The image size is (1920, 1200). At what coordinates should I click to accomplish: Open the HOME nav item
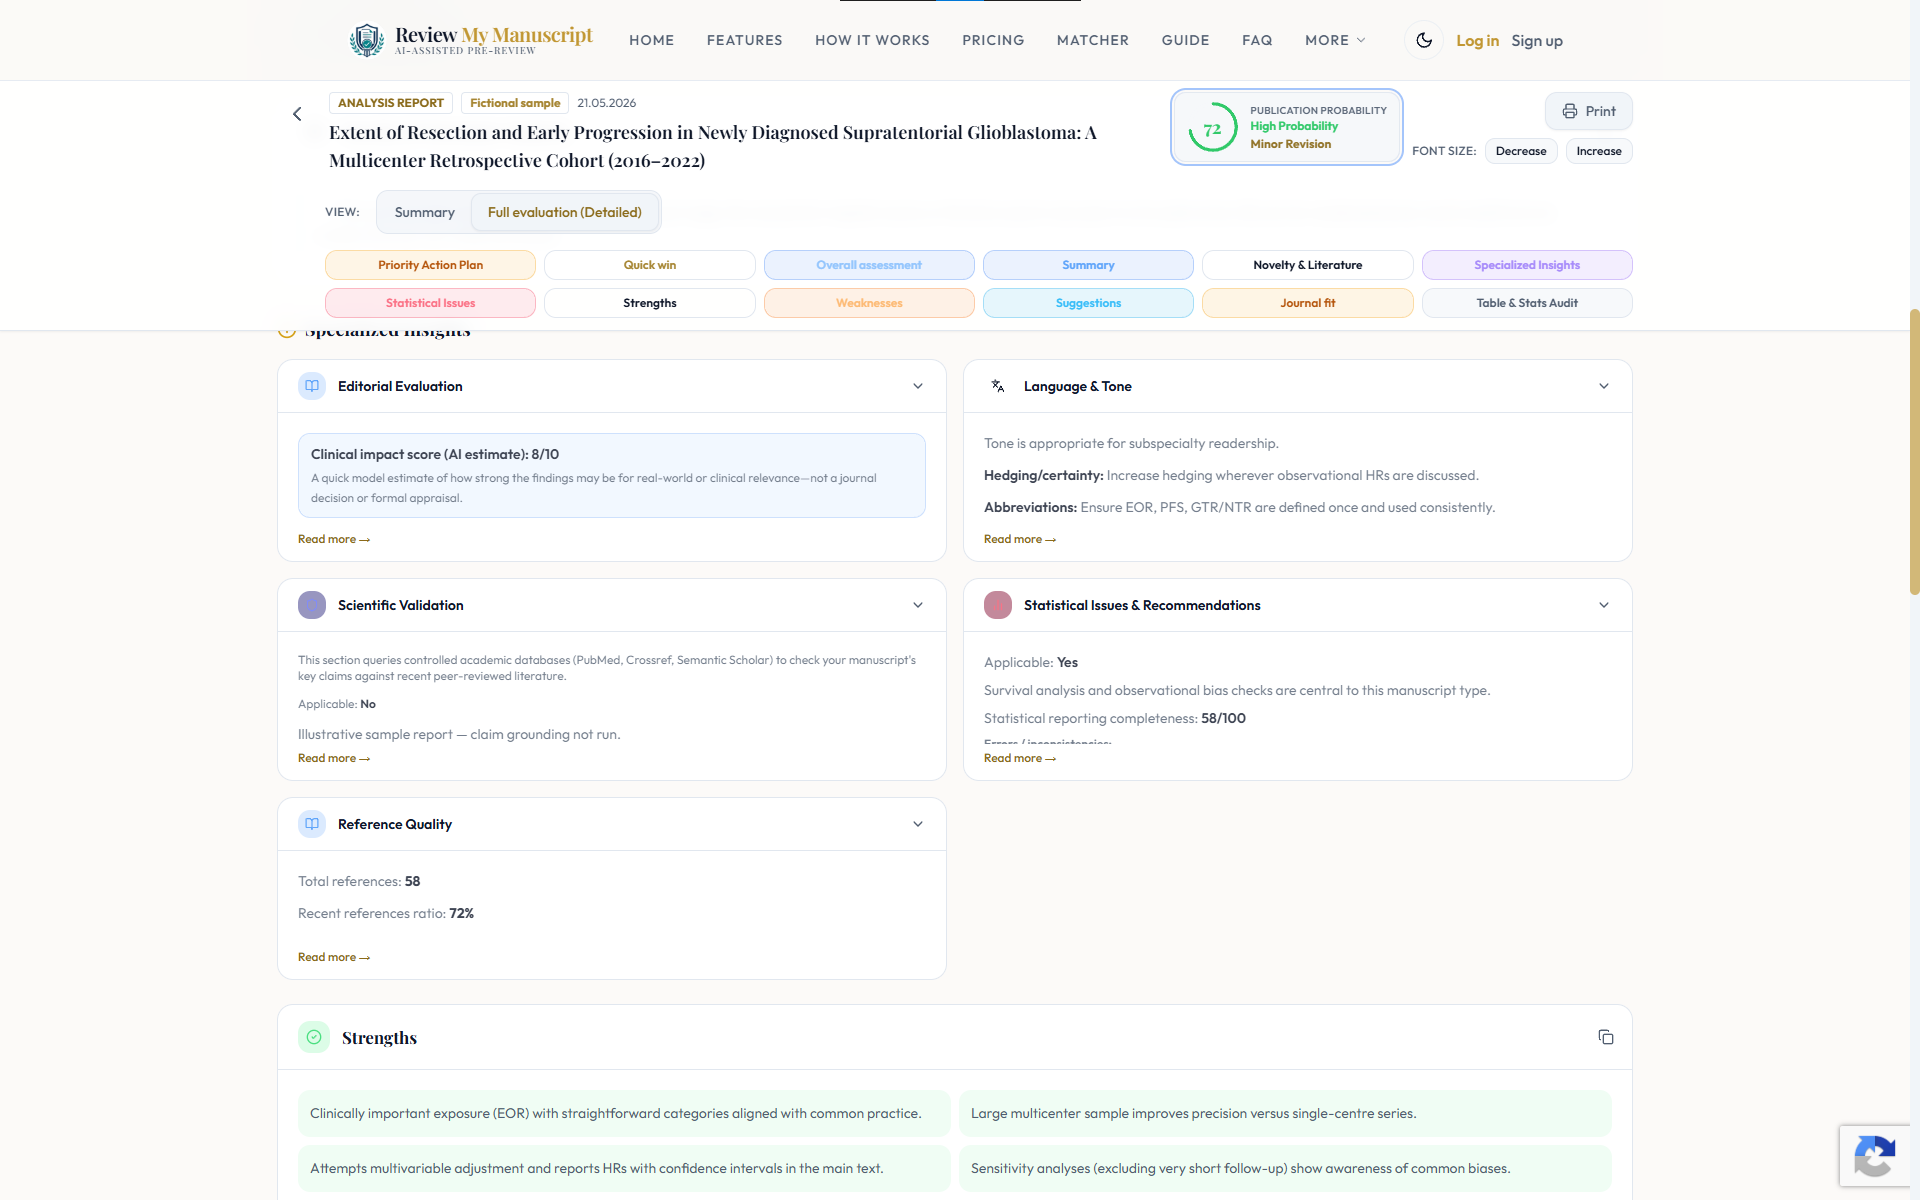click(652, 40)
